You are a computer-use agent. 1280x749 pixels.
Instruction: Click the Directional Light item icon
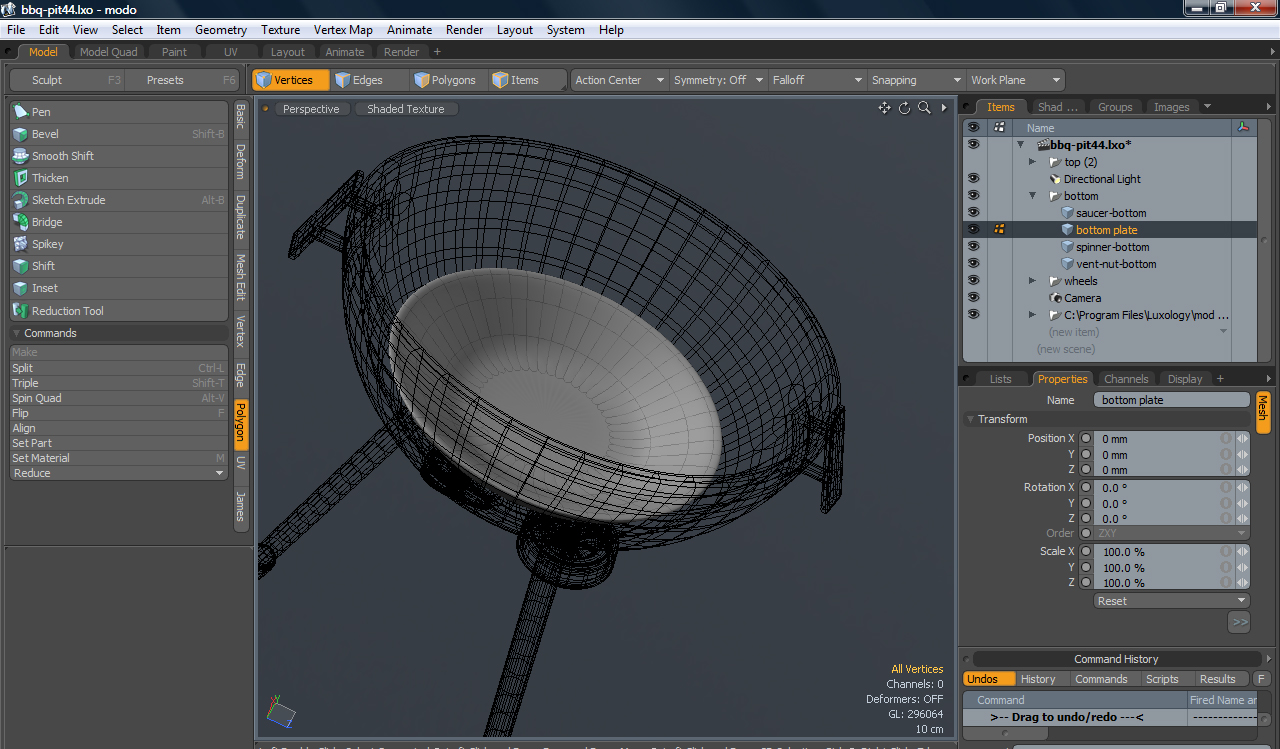point(1055,179)
